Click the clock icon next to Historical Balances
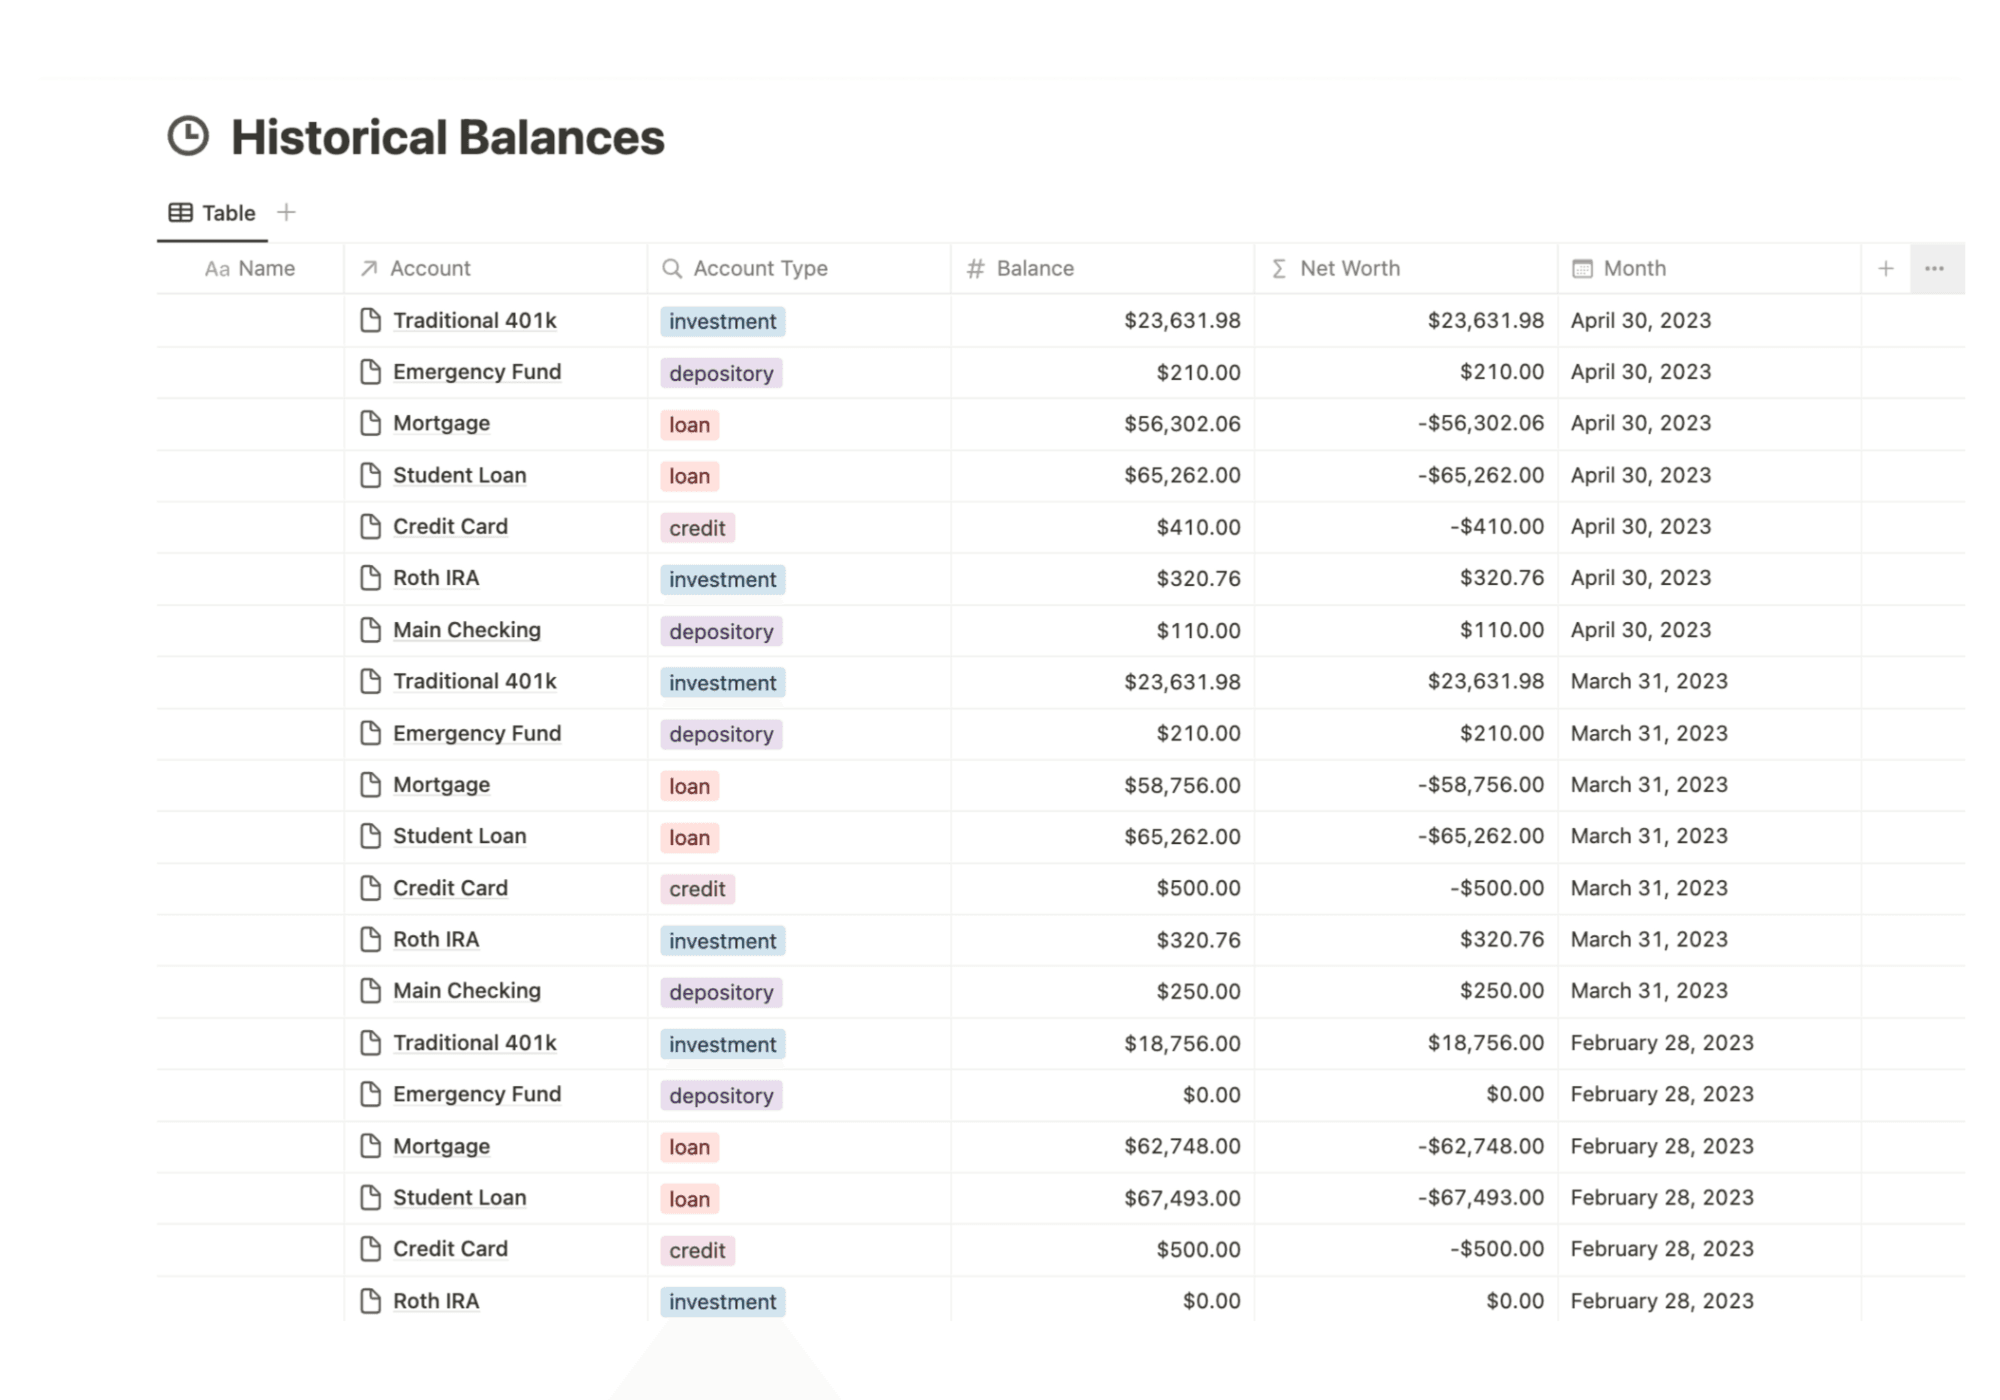 coord(188,136)
